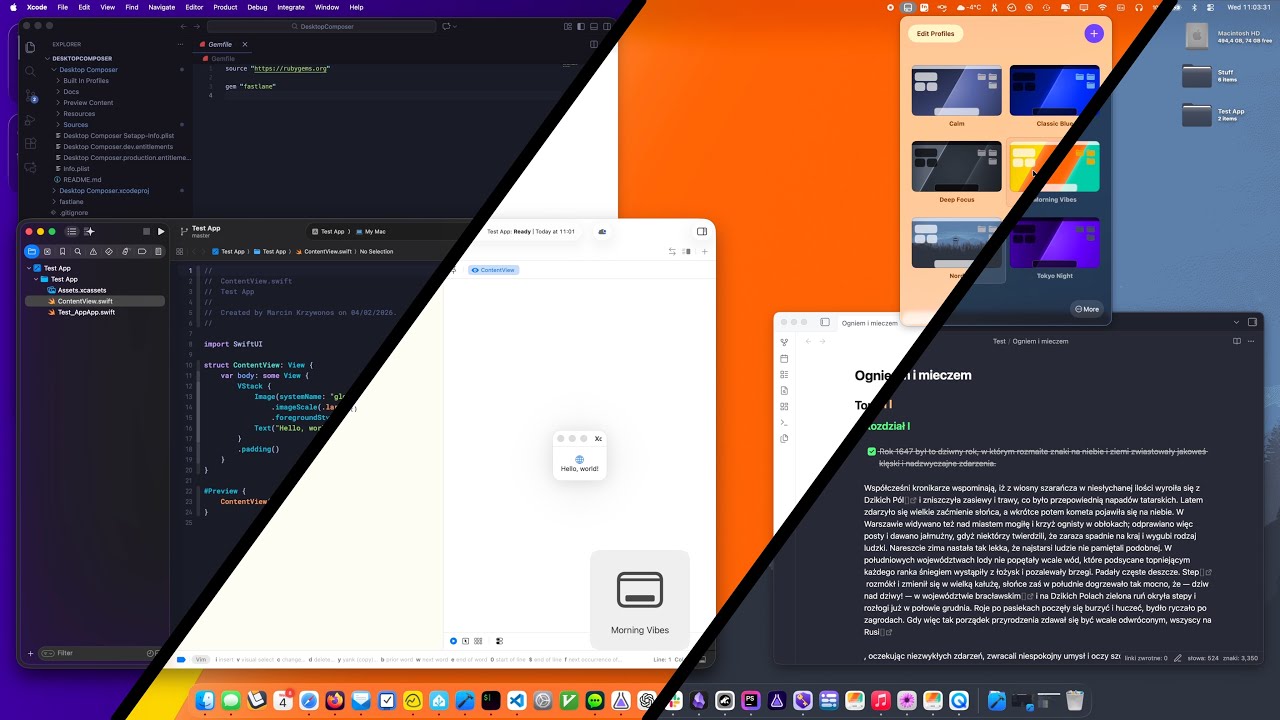Screen dimensions: 1280x720
Task: Select the Calm profile thumbnail
Action: click(x=956, y=91)
